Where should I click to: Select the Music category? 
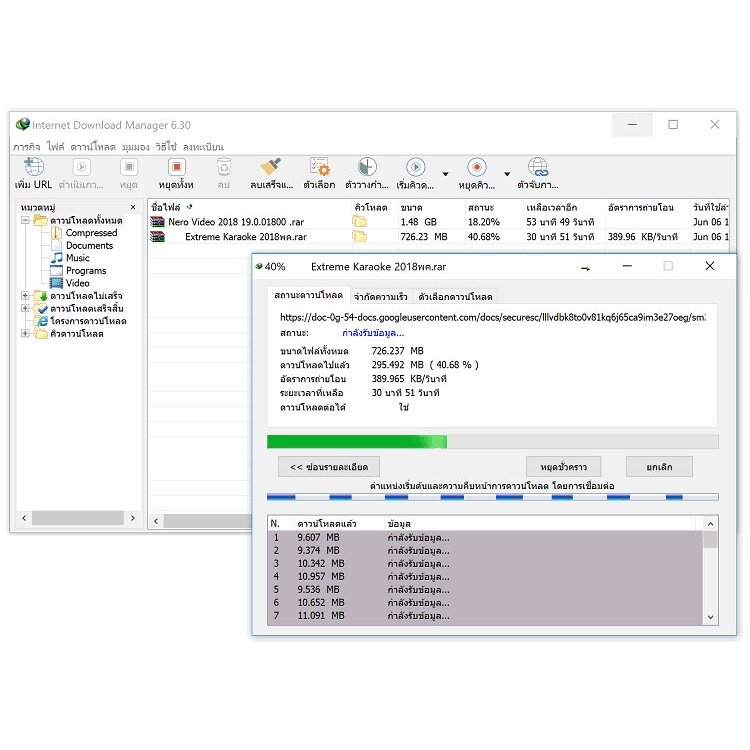click(78, 258)
